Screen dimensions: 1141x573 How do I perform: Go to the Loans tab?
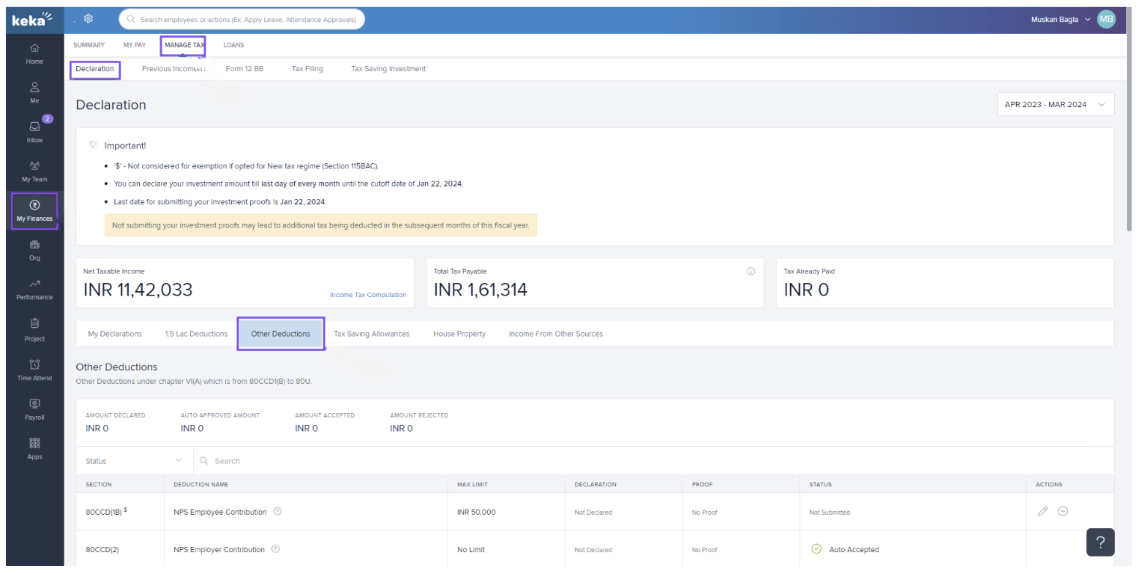[233, 45]
